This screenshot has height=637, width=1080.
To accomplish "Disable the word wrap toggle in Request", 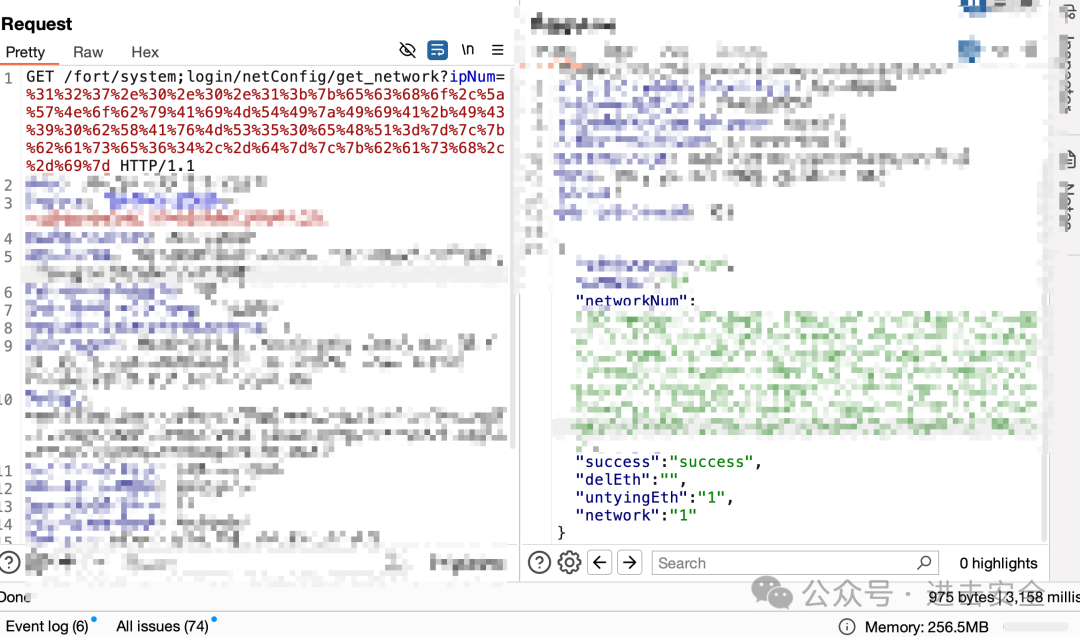I will click(437, 50).
